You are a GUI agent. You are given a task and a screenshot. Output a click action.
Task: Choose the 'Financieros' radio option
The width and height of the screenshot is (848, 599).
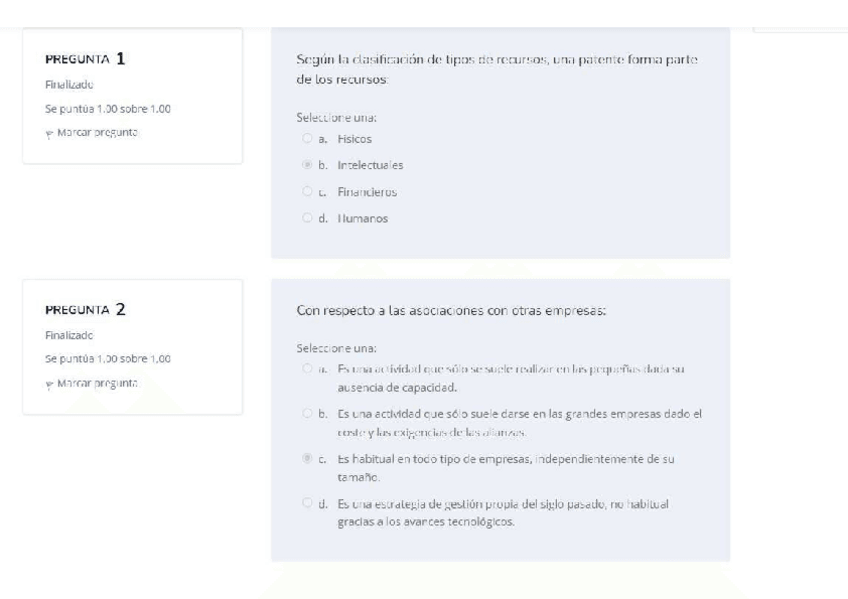coord(306,192)
